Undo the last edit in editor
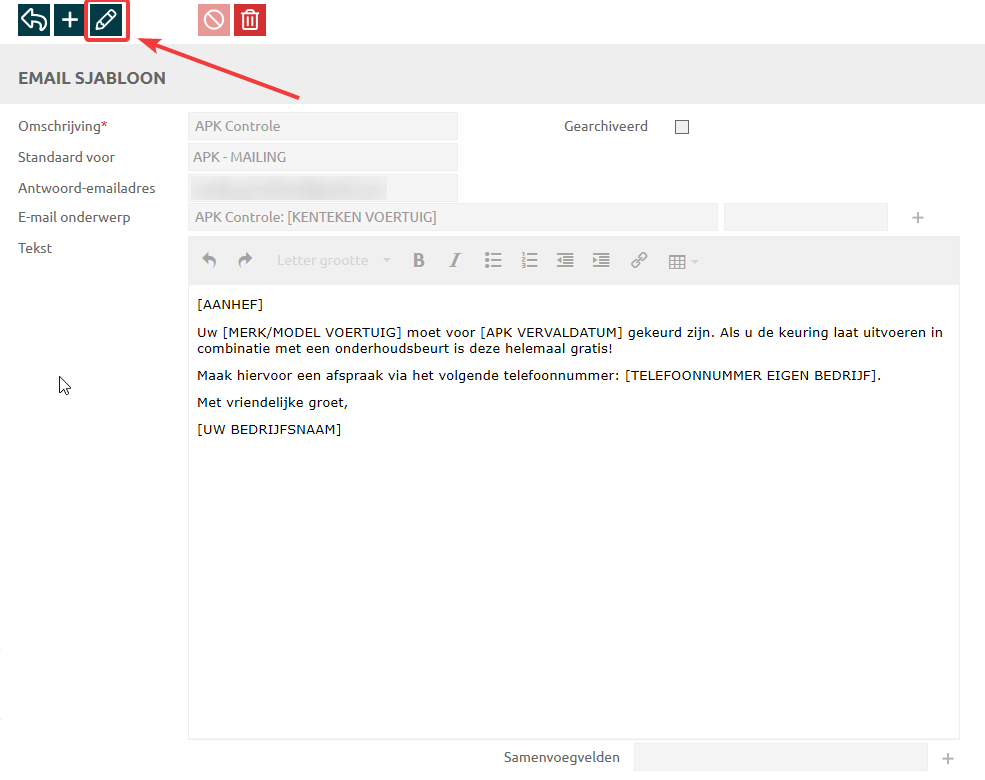 point(209,260)
